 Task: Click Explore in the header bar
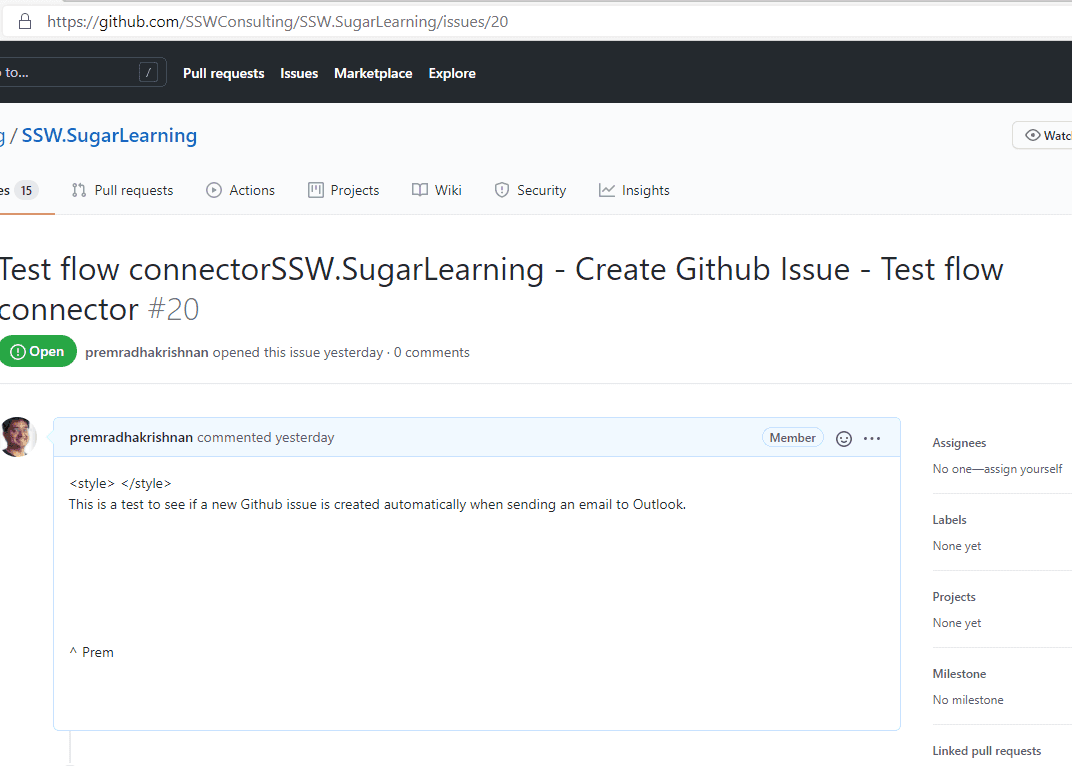(452, 73)
